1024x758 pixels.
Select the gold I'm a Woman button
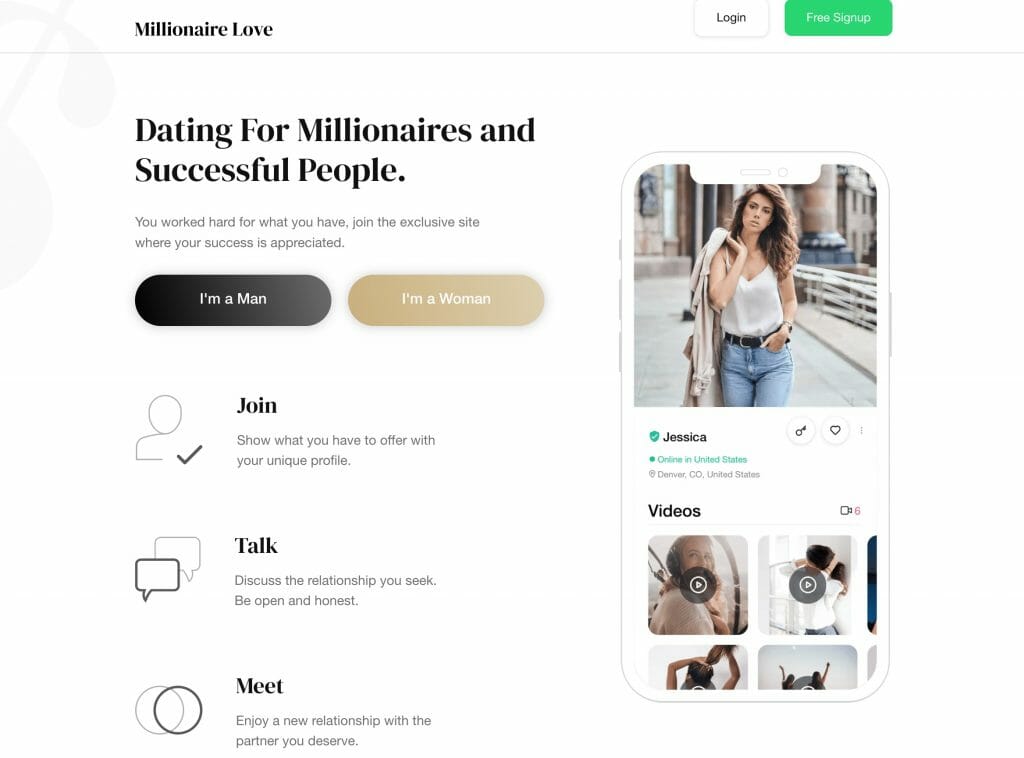[x=446, y=300]
